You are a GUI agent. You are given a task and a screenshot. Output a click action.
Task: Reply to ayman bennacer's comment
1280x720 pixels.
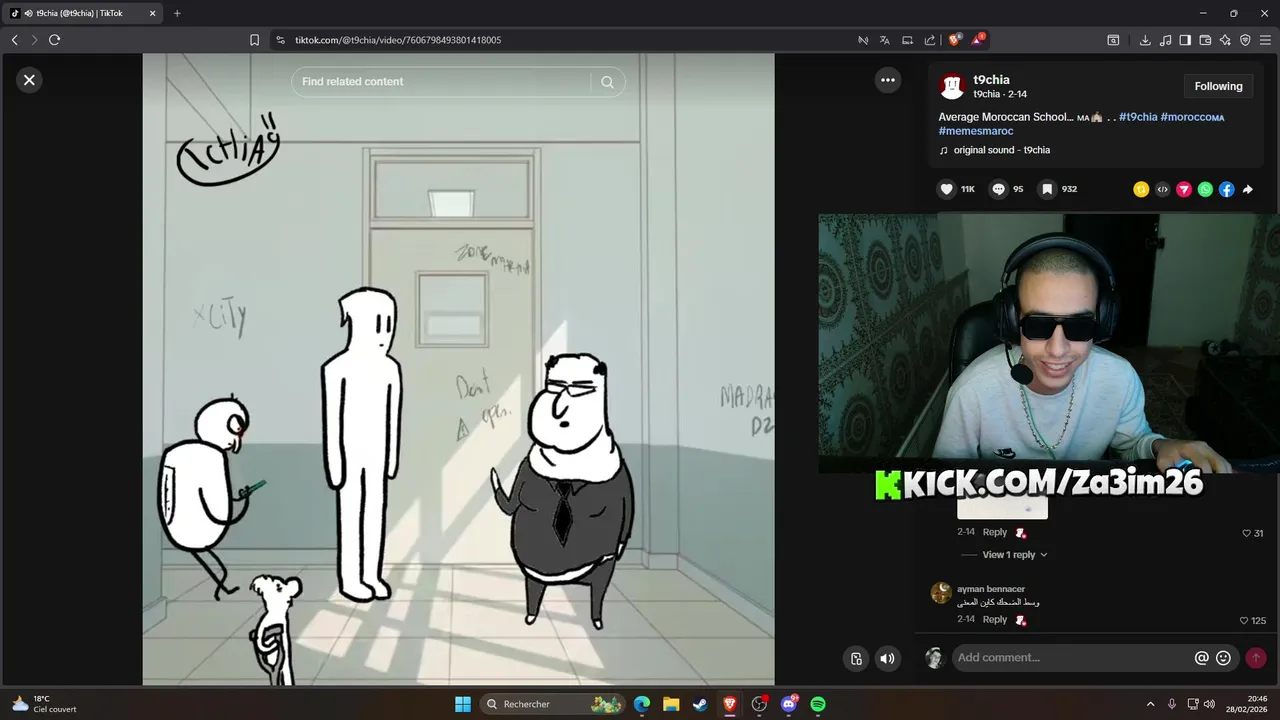pyautogui.click(x=995, y=620)
